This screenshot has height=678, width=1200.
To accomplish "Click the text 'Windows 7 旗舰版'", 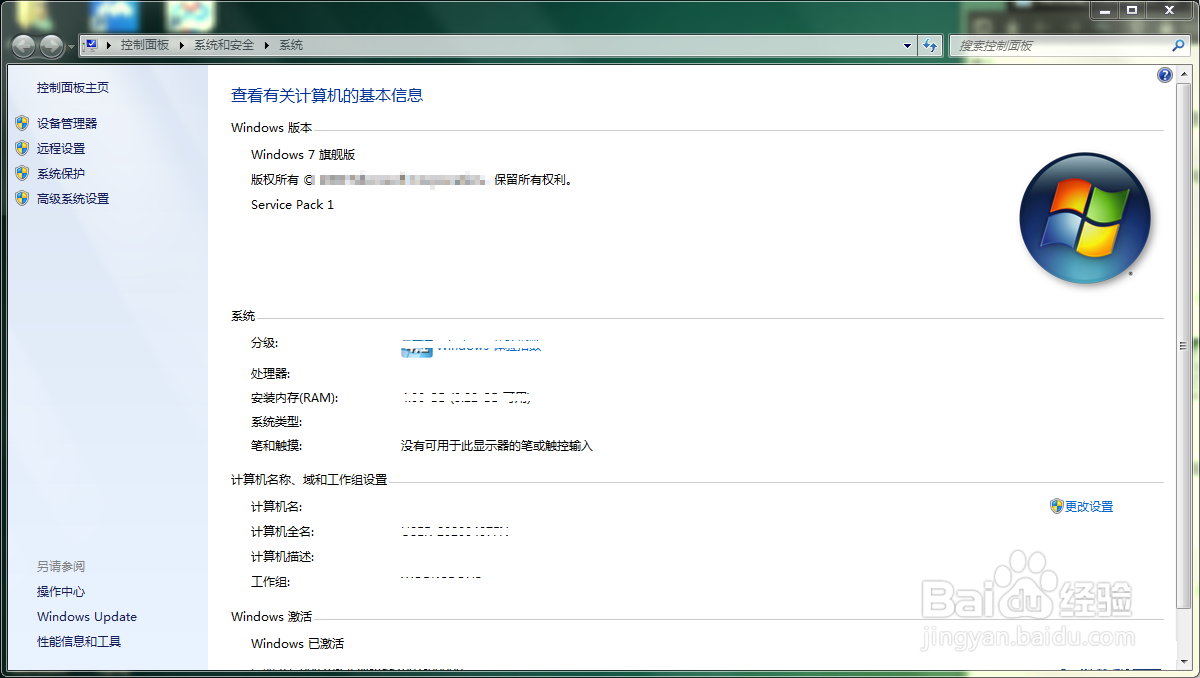I will (303, 154).
